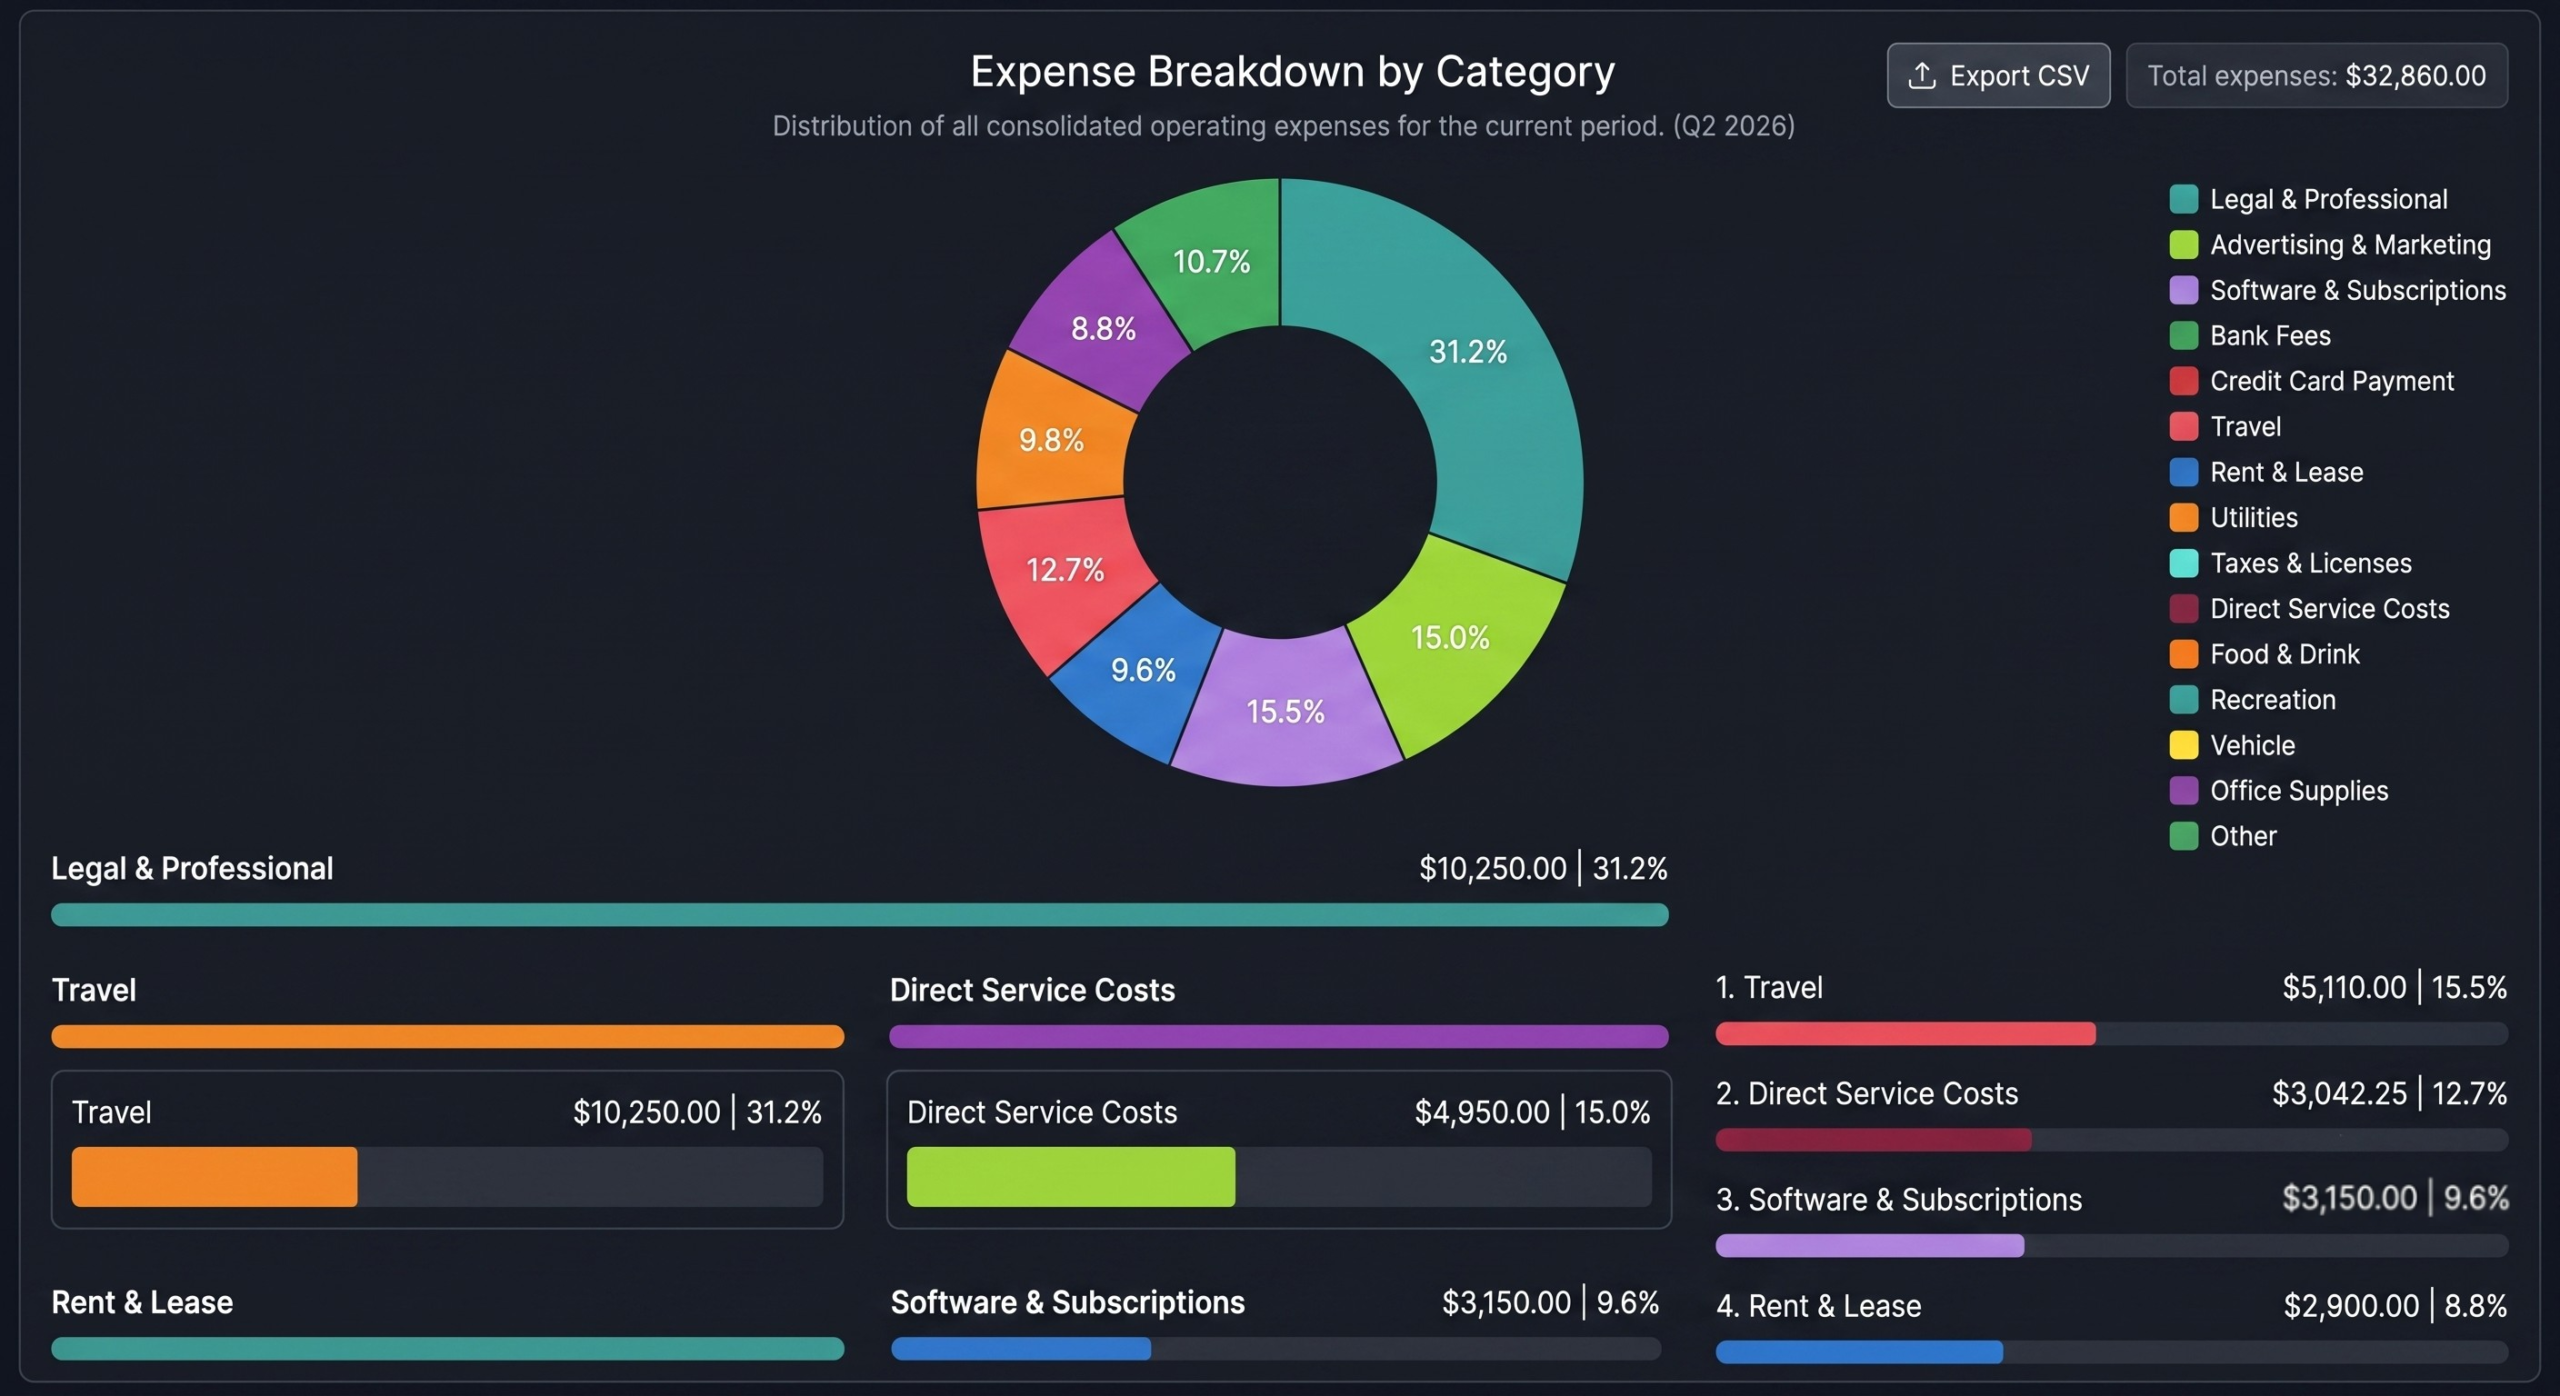The image size is (2560, 1396).
Task: Click bold Rent & Lease group heading
Action: [x=142, y=1302]
